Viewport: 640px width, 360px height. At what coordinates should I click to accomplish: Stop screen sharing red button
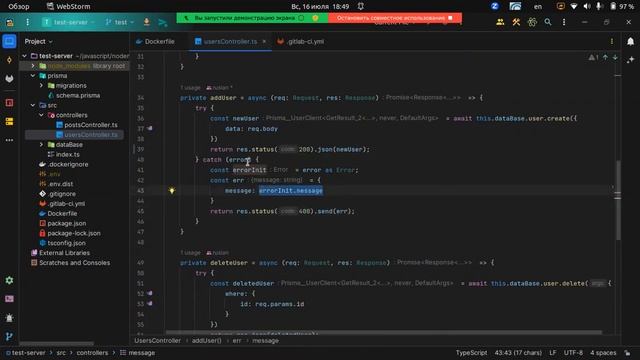[395, 18]
